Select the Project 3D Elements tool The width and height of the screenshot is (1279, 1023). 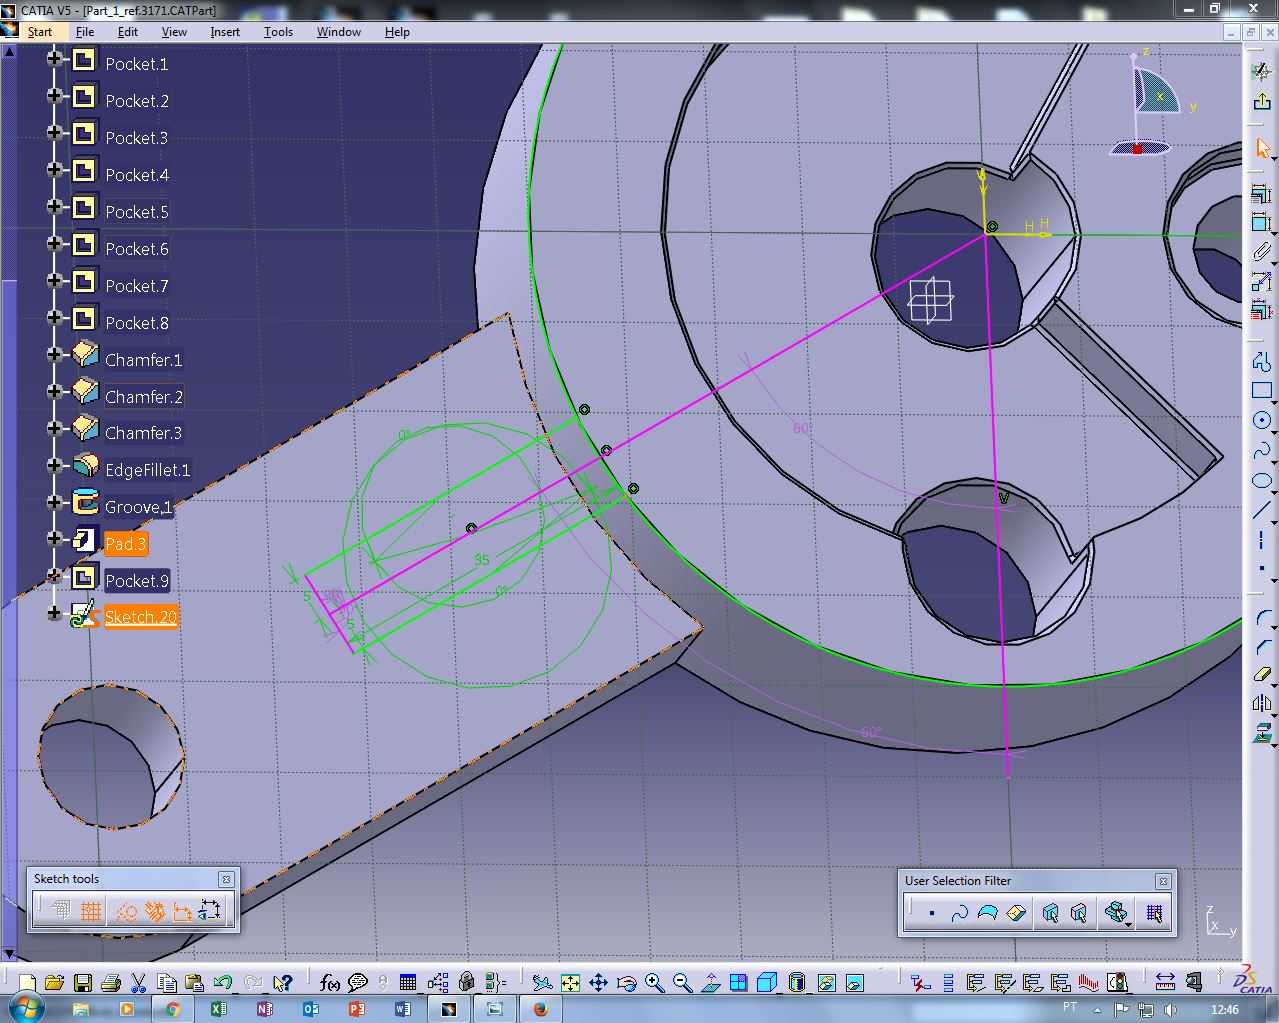coord(1262,733)
